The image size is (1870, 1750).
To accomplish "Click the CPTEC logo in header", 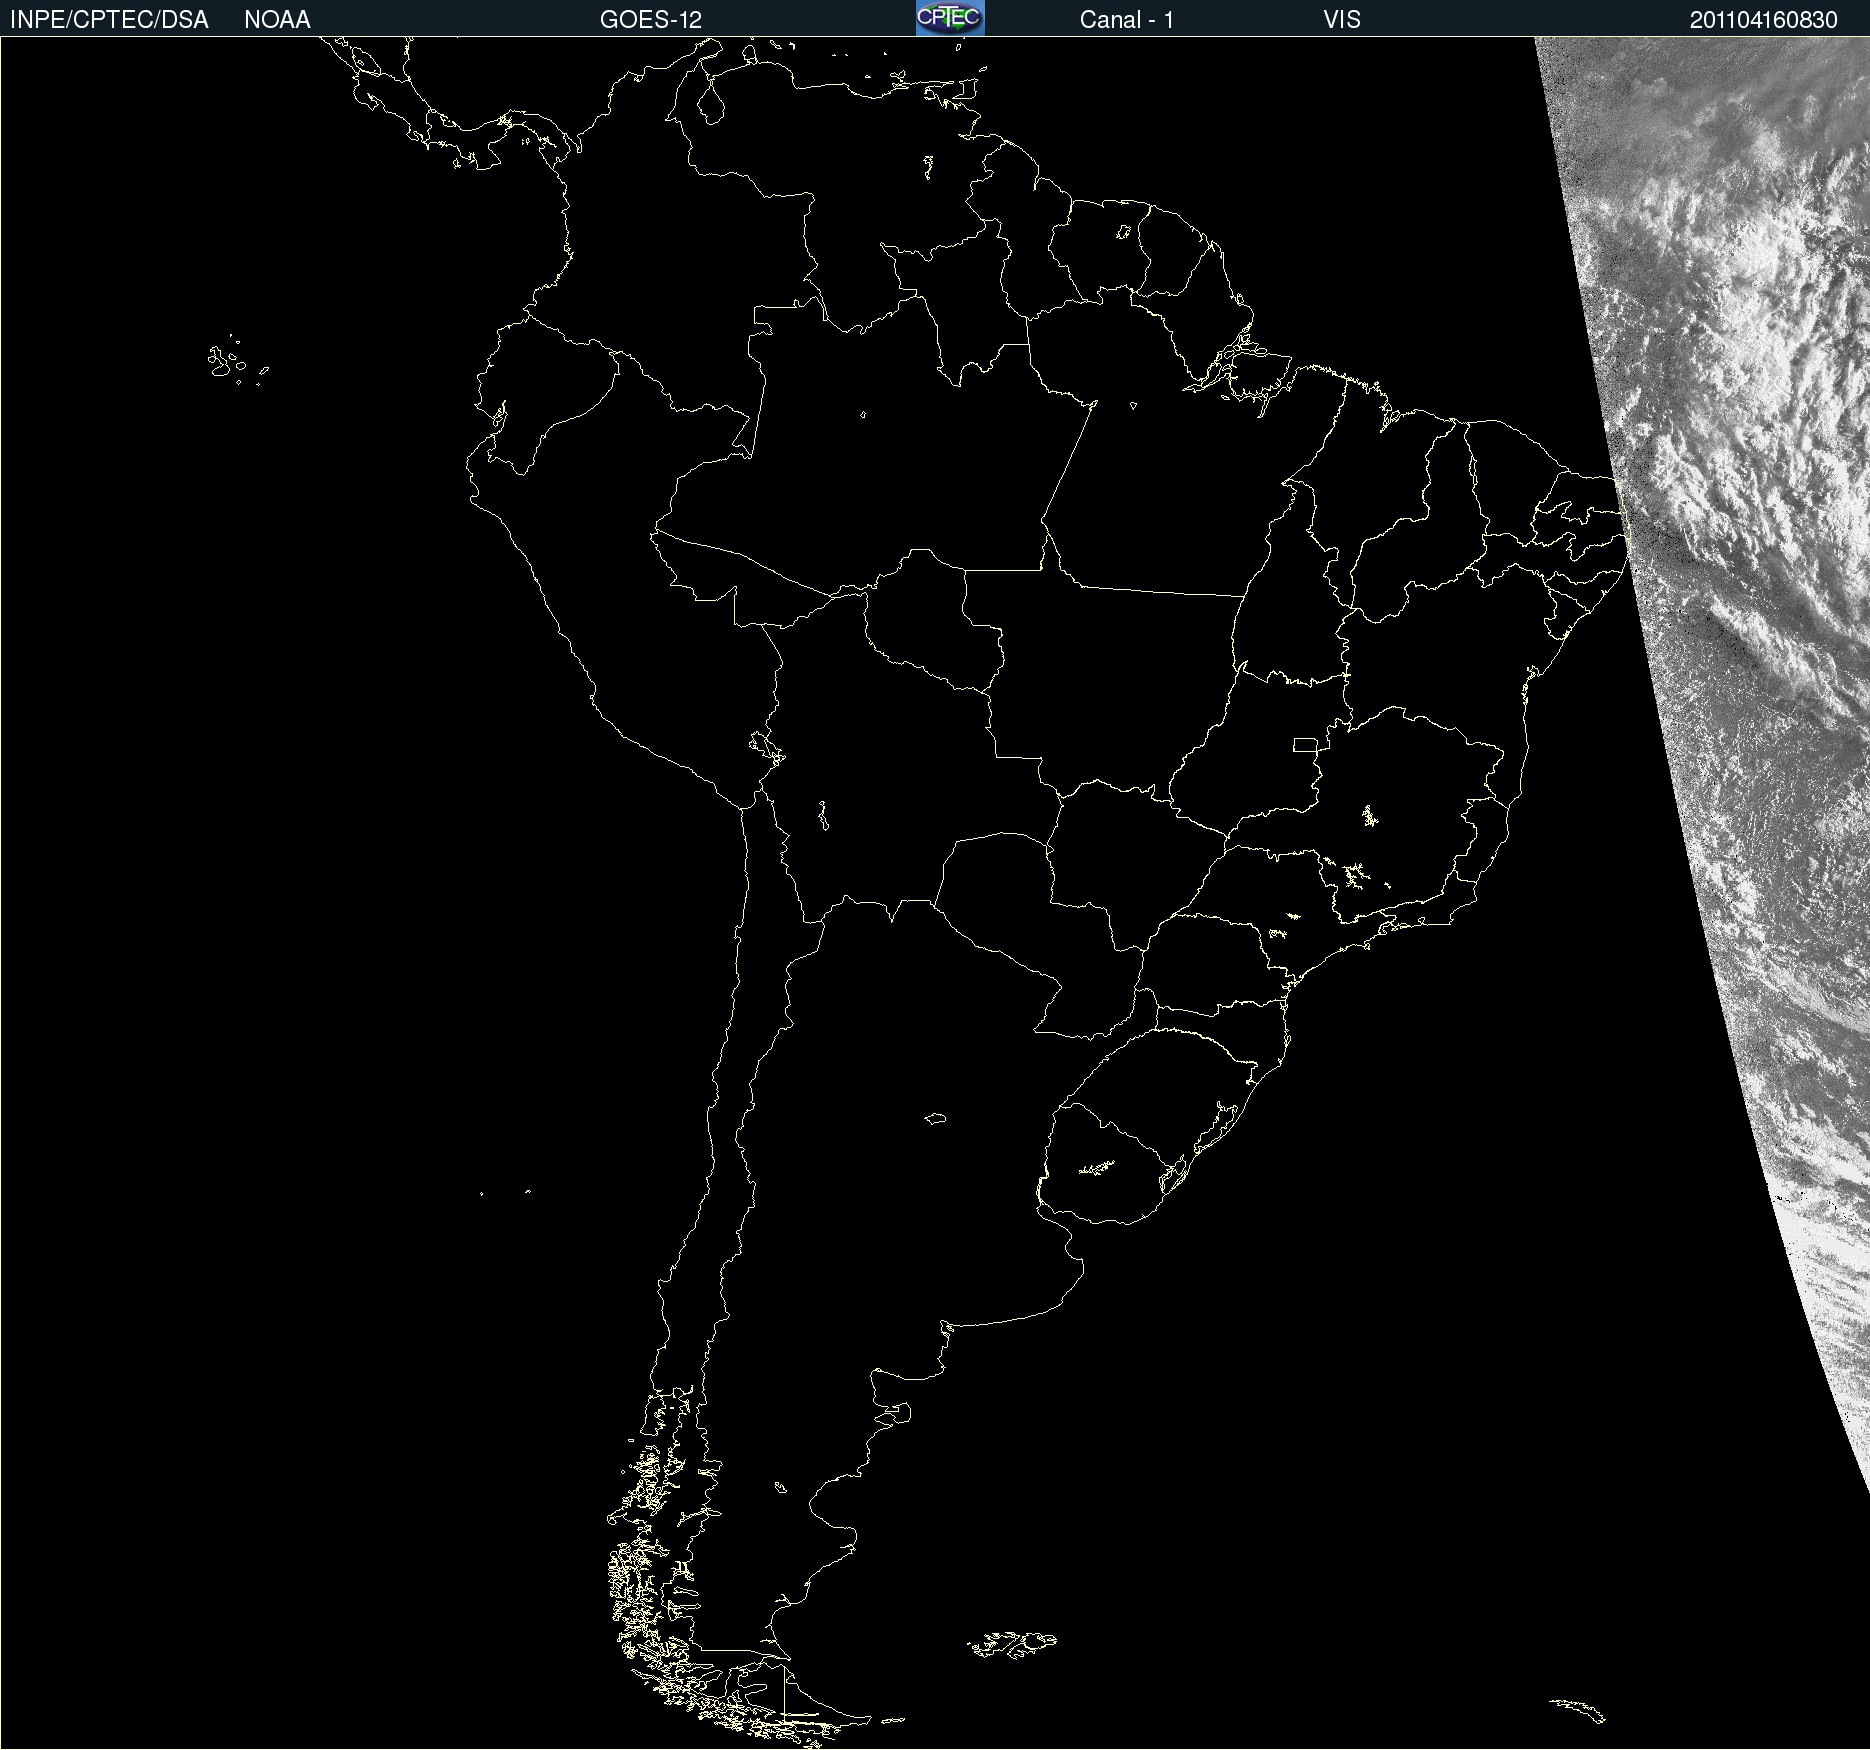I will [950, 18].
